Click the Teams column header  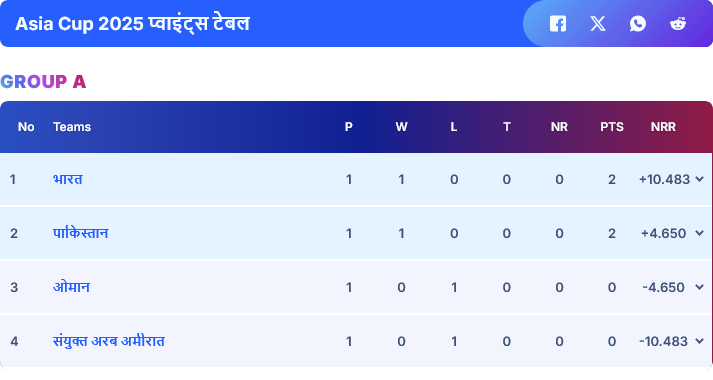click(x=72, y=127)
